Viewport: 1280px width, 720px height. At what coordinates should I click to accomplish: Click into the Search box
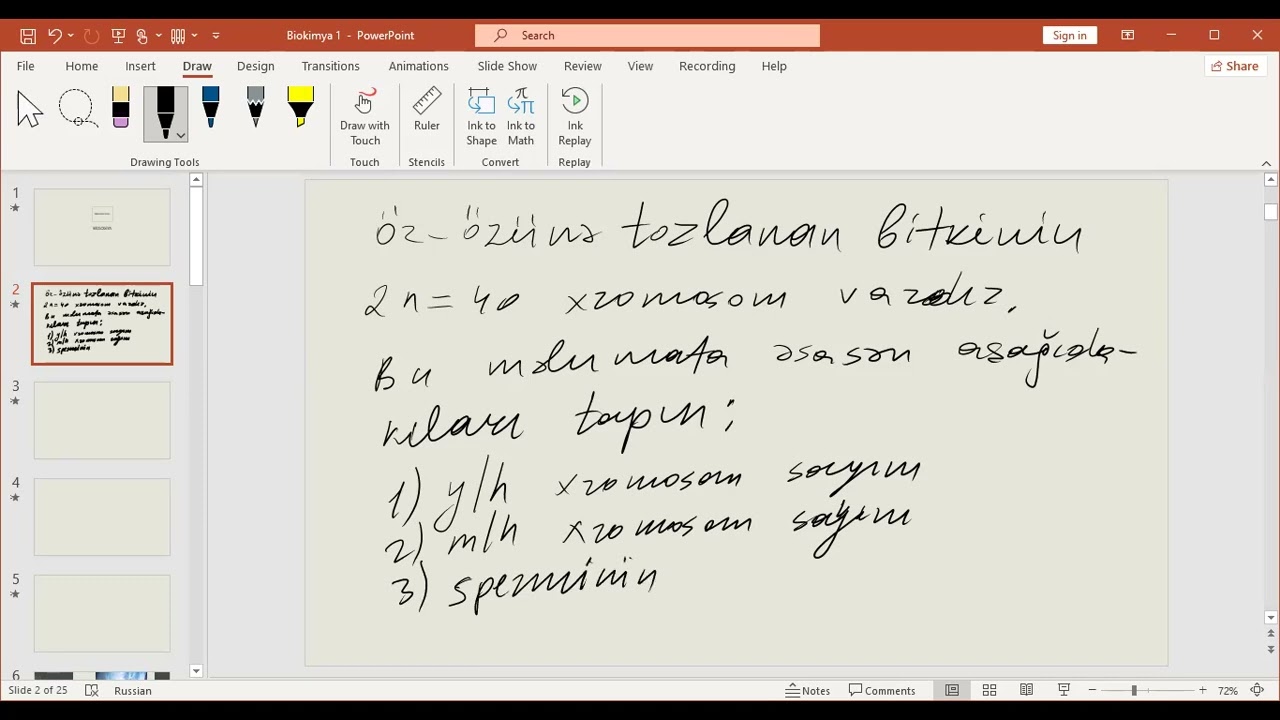tap(647, 35)
